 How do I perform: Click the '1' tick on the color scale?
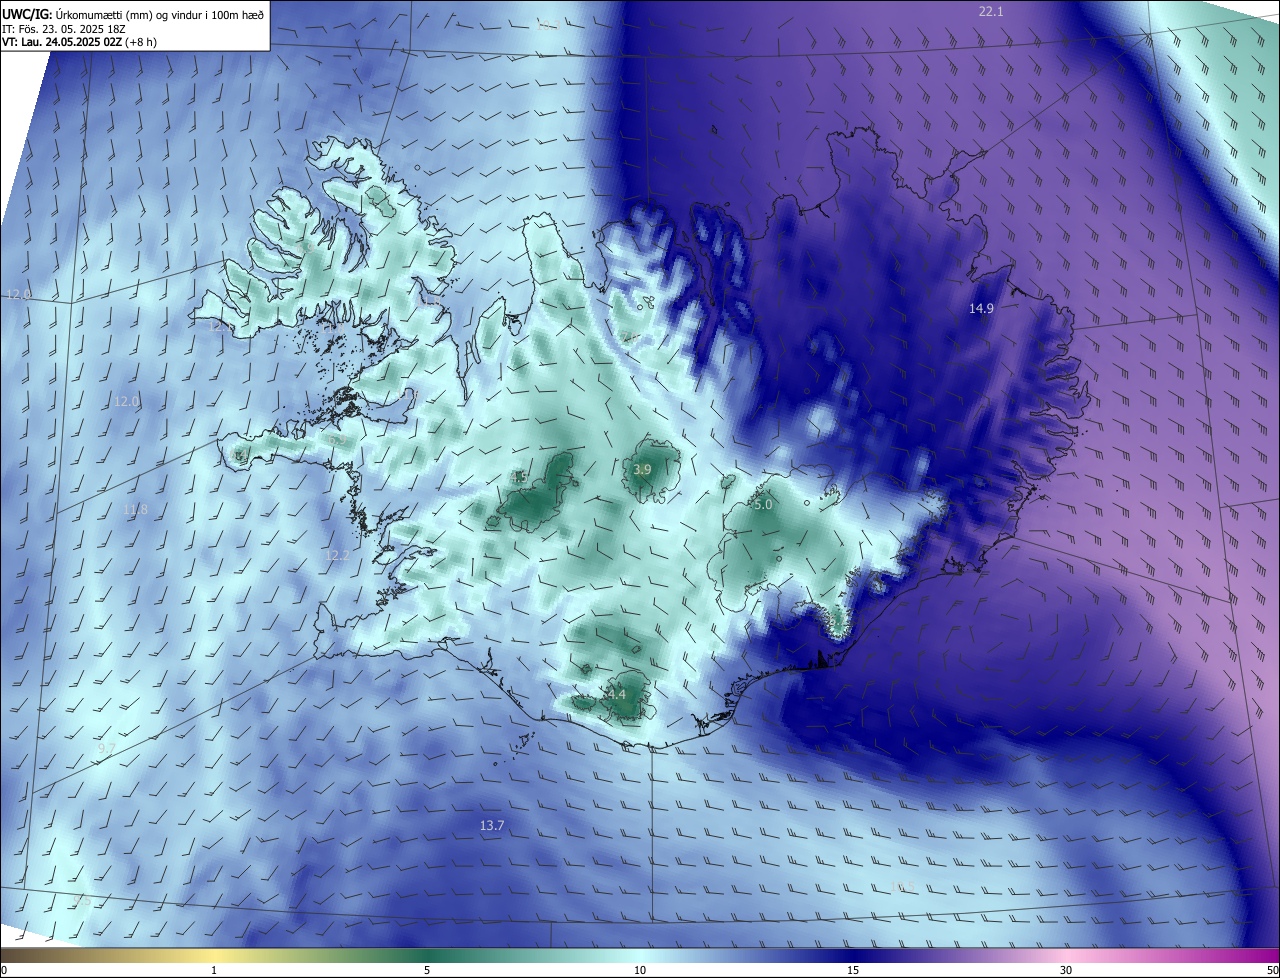click(x=214, y=970)
